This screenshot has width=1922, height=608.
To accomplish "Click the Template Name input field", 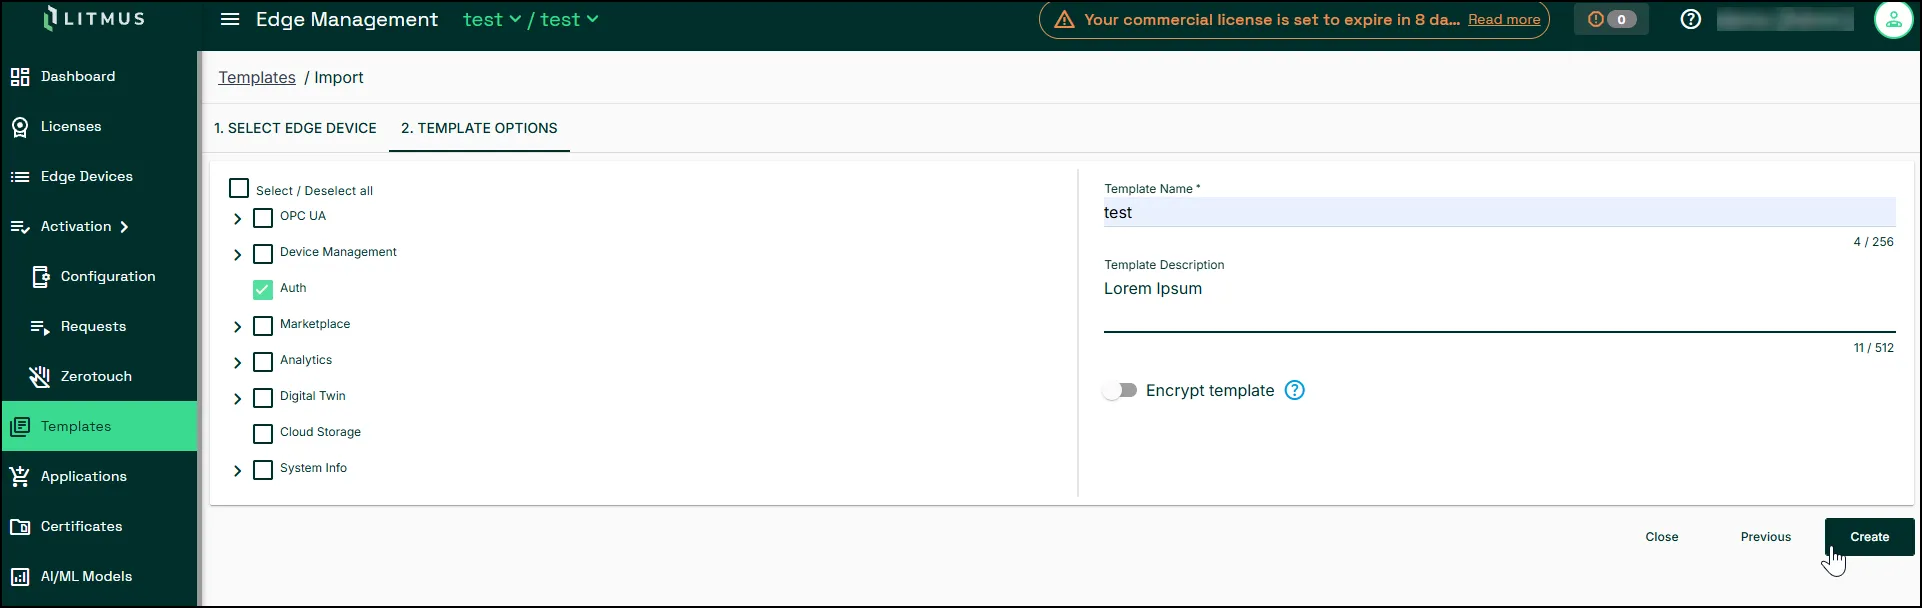I will (1499, 212).
